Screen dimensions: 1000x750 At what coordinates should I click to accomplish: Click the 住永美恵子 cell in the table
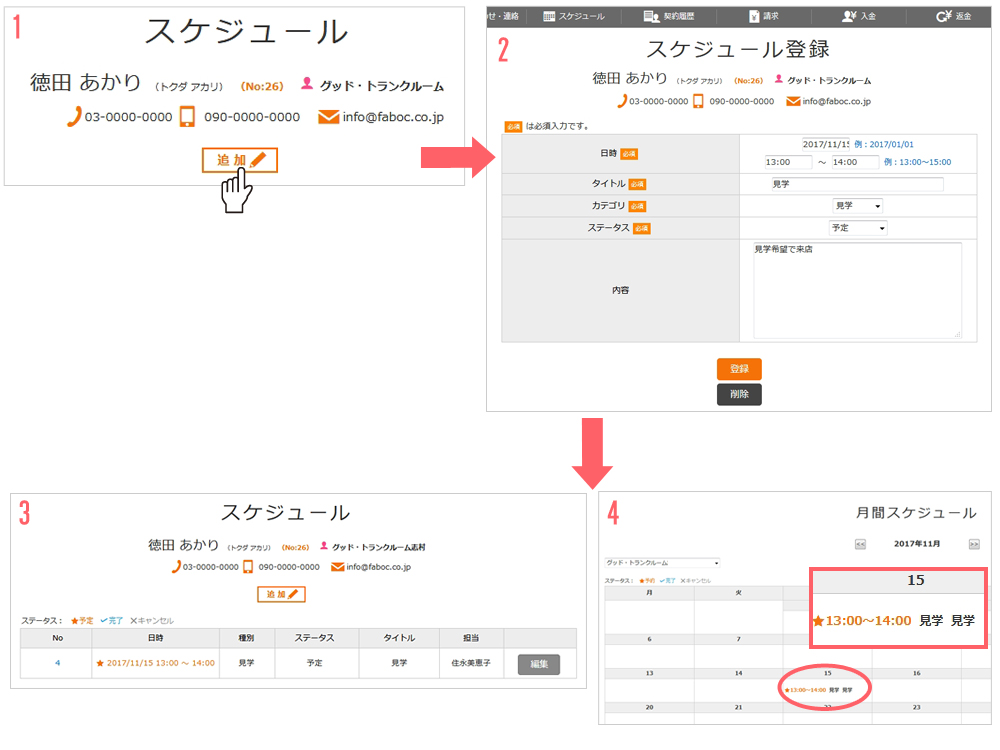click(471, 663)
